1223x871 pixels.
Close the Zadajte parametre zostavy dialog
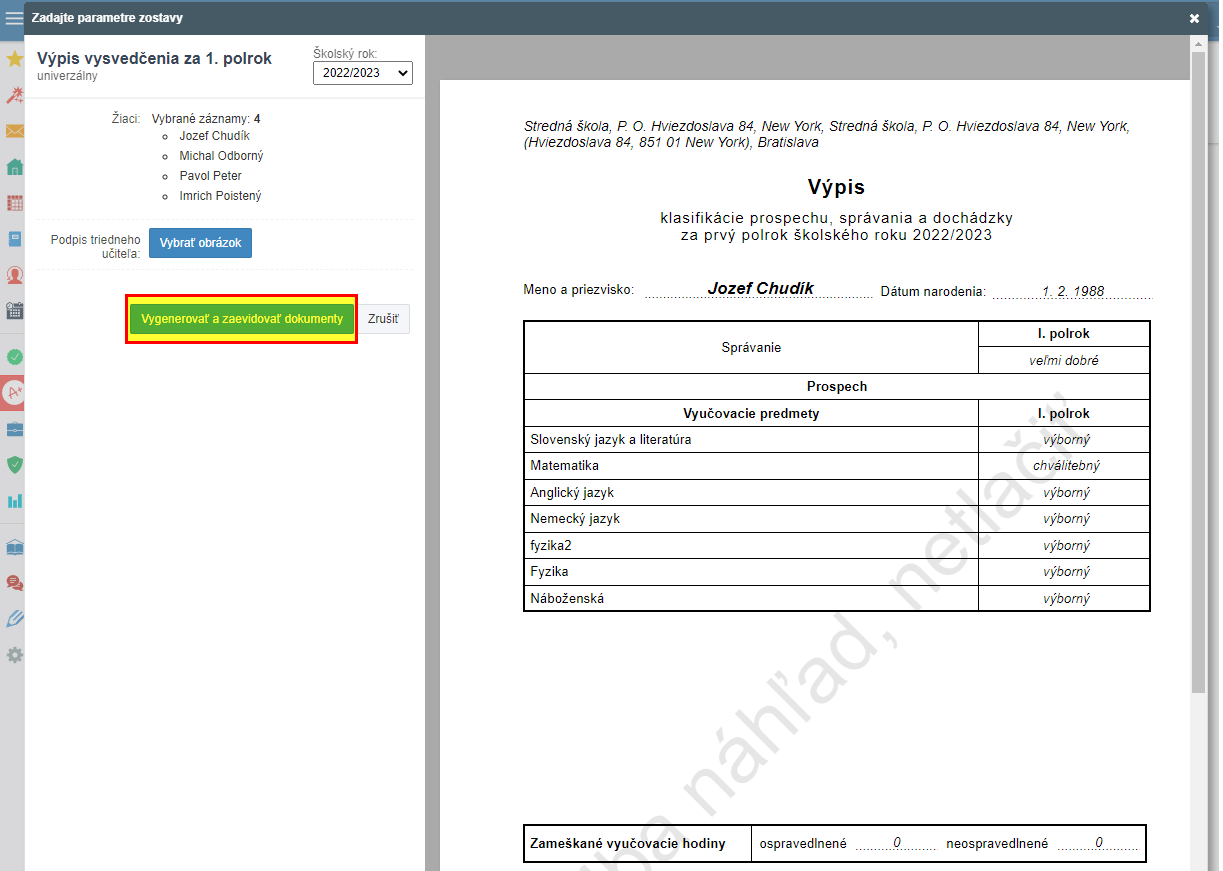(1194, 18)
